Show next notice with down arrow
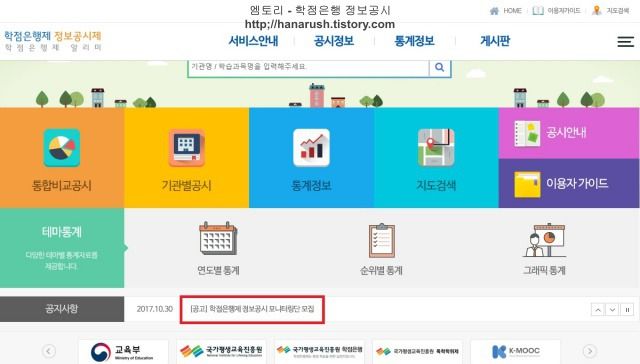 [x=612, y=310]
